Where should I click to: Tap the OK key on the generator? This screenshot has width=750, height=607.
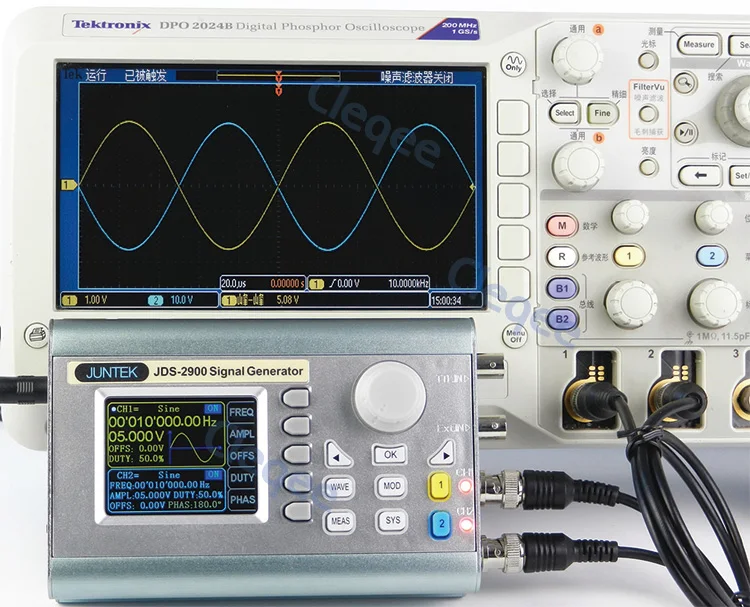(x=390, y=454)
